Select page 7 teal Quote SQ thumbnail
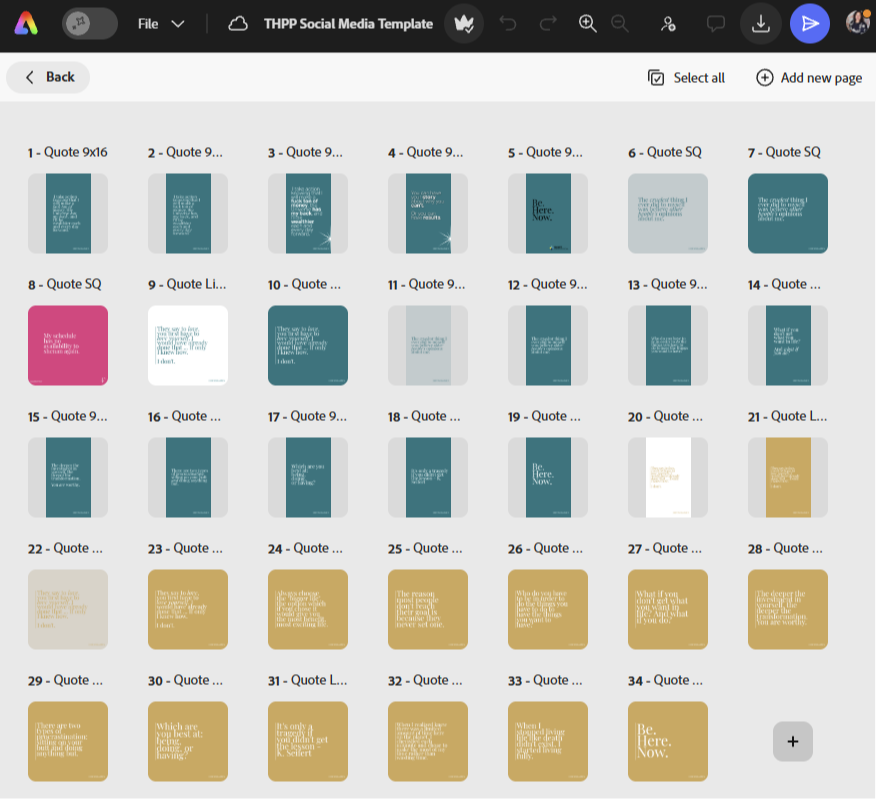Image resolution: width=876 pixels, height=799 pixels. pos(788,213)
